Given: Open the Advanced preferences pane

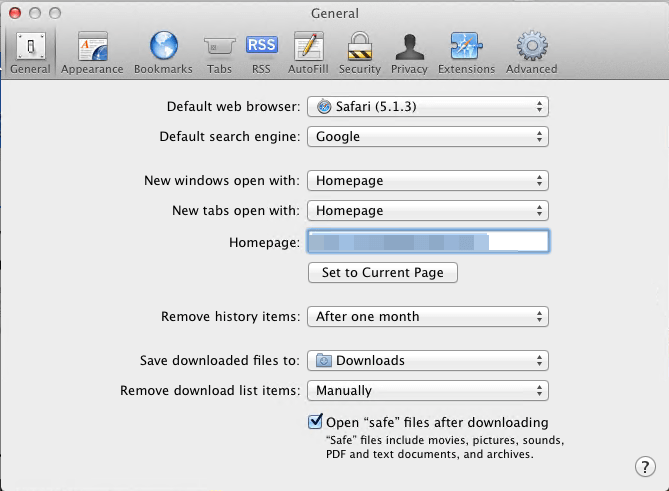Looking at the screenshot, I should coord(532,53).
